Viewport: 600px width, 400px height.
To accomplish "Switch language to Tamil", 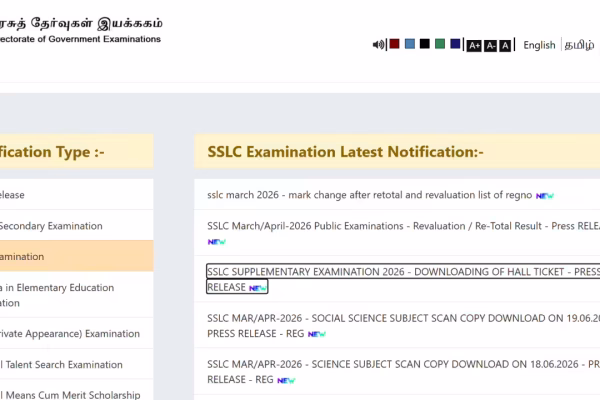I will [579, 45].
